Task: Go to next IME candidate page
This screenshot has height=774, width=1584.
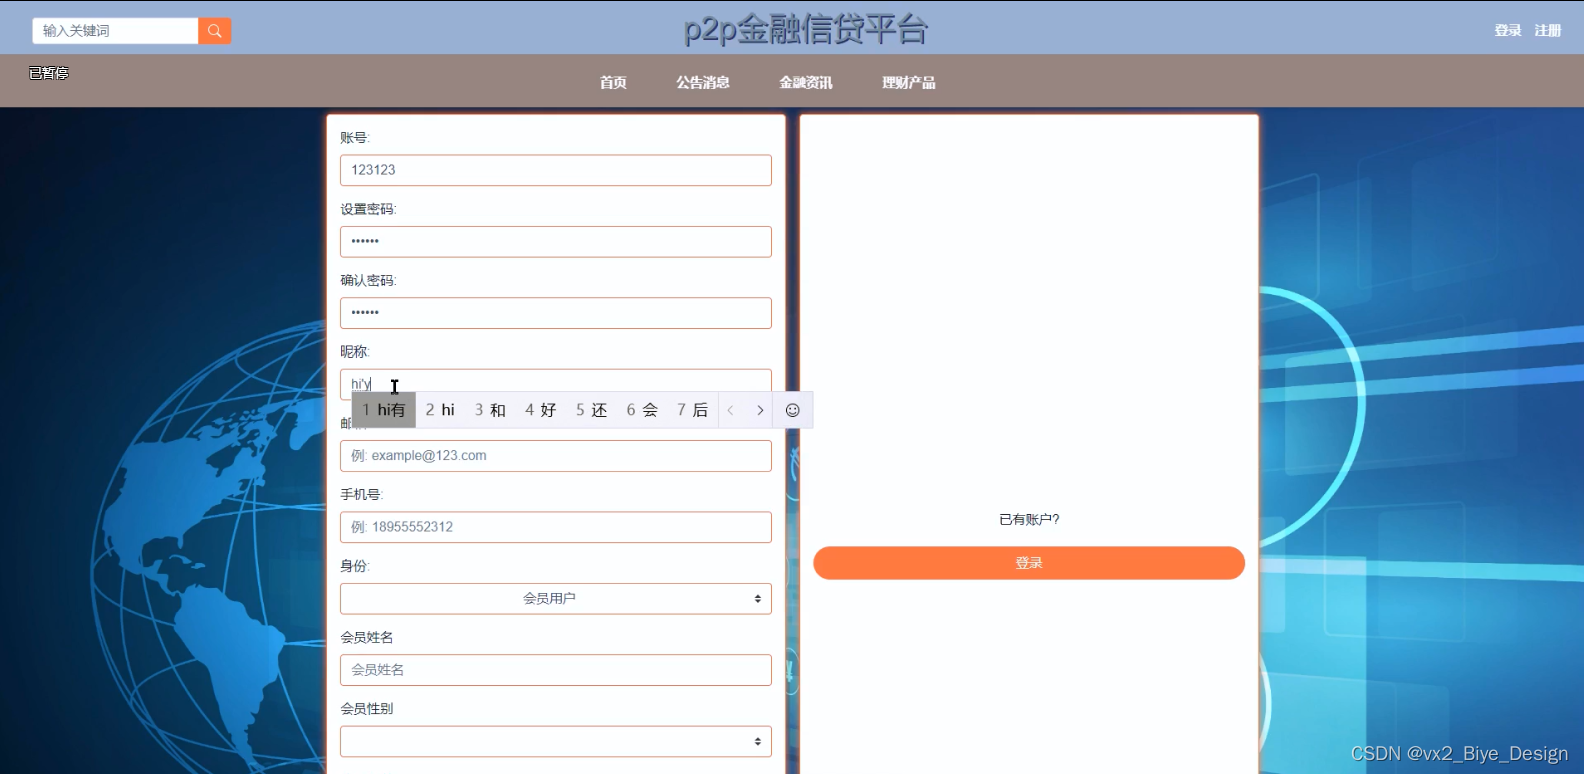Action: pos(760,410)
